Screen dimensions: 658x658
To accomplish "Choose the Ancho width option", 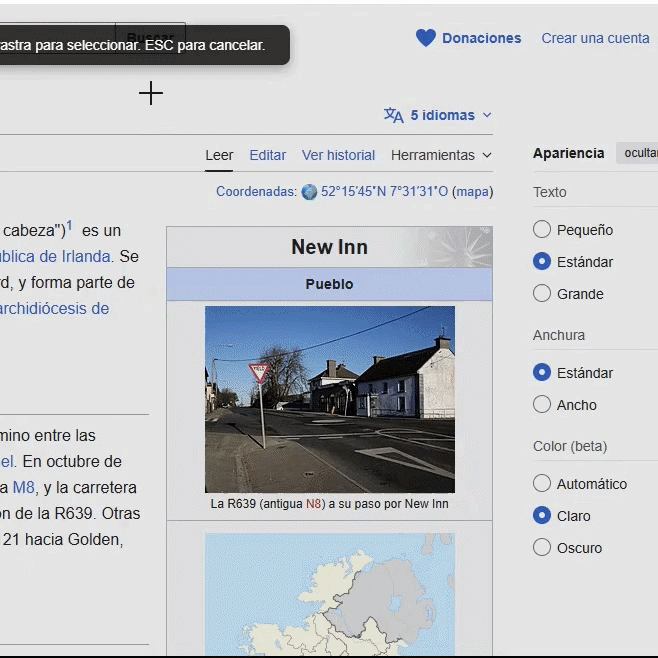I will pos(542,405).
